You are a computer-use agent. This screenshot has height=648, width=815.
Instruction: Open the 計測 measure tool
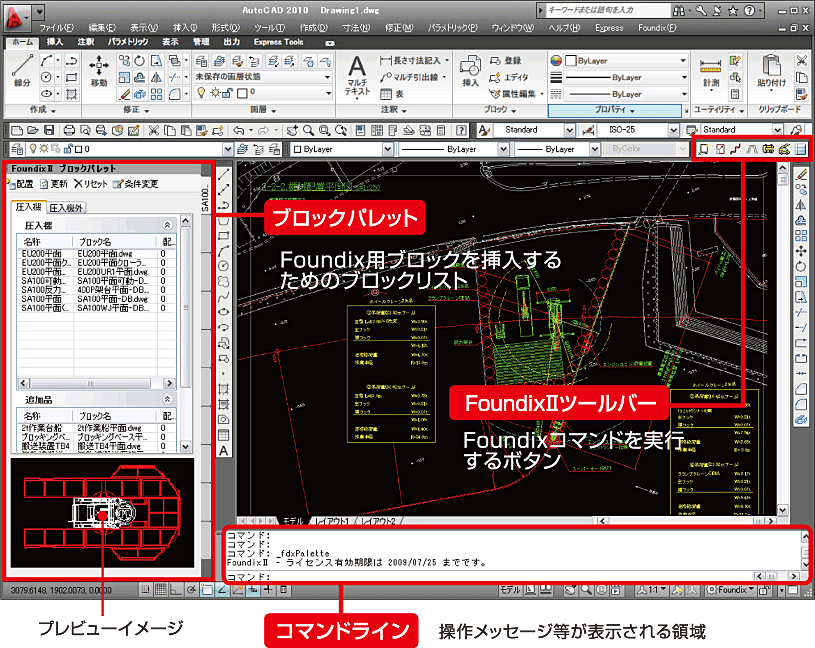710,72
